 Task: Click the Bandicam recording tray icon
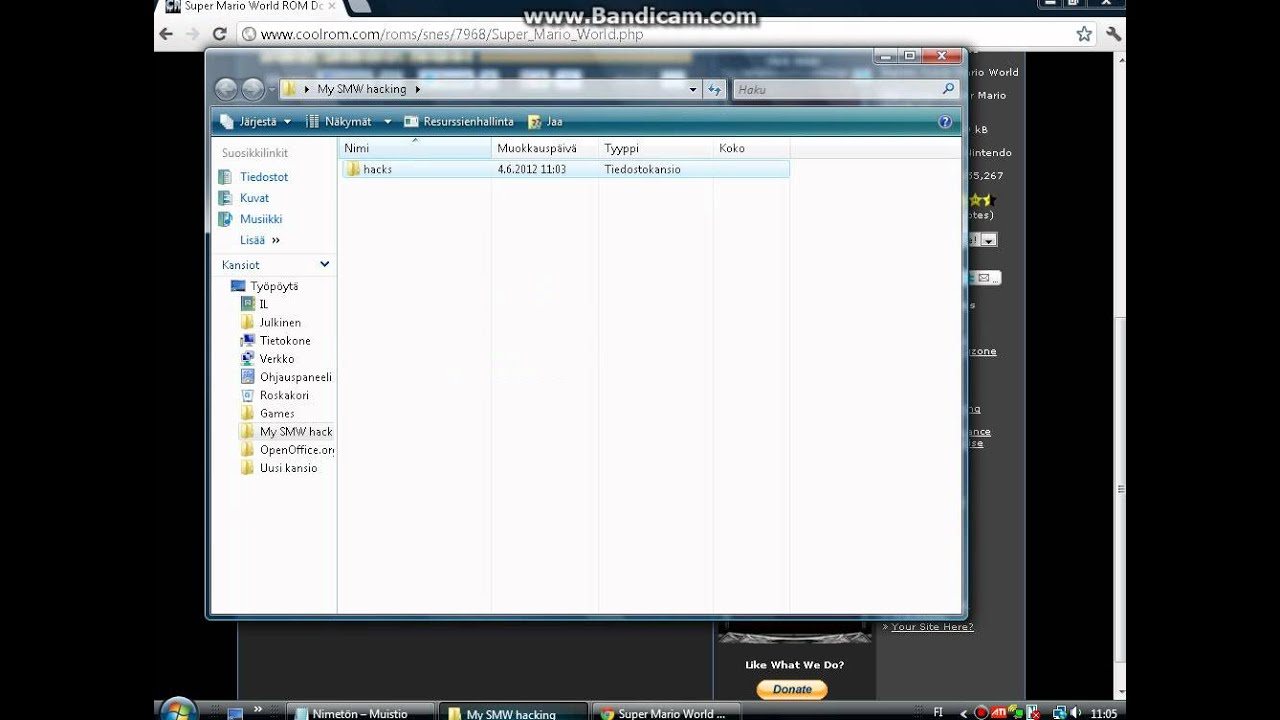tap(982, 713)
